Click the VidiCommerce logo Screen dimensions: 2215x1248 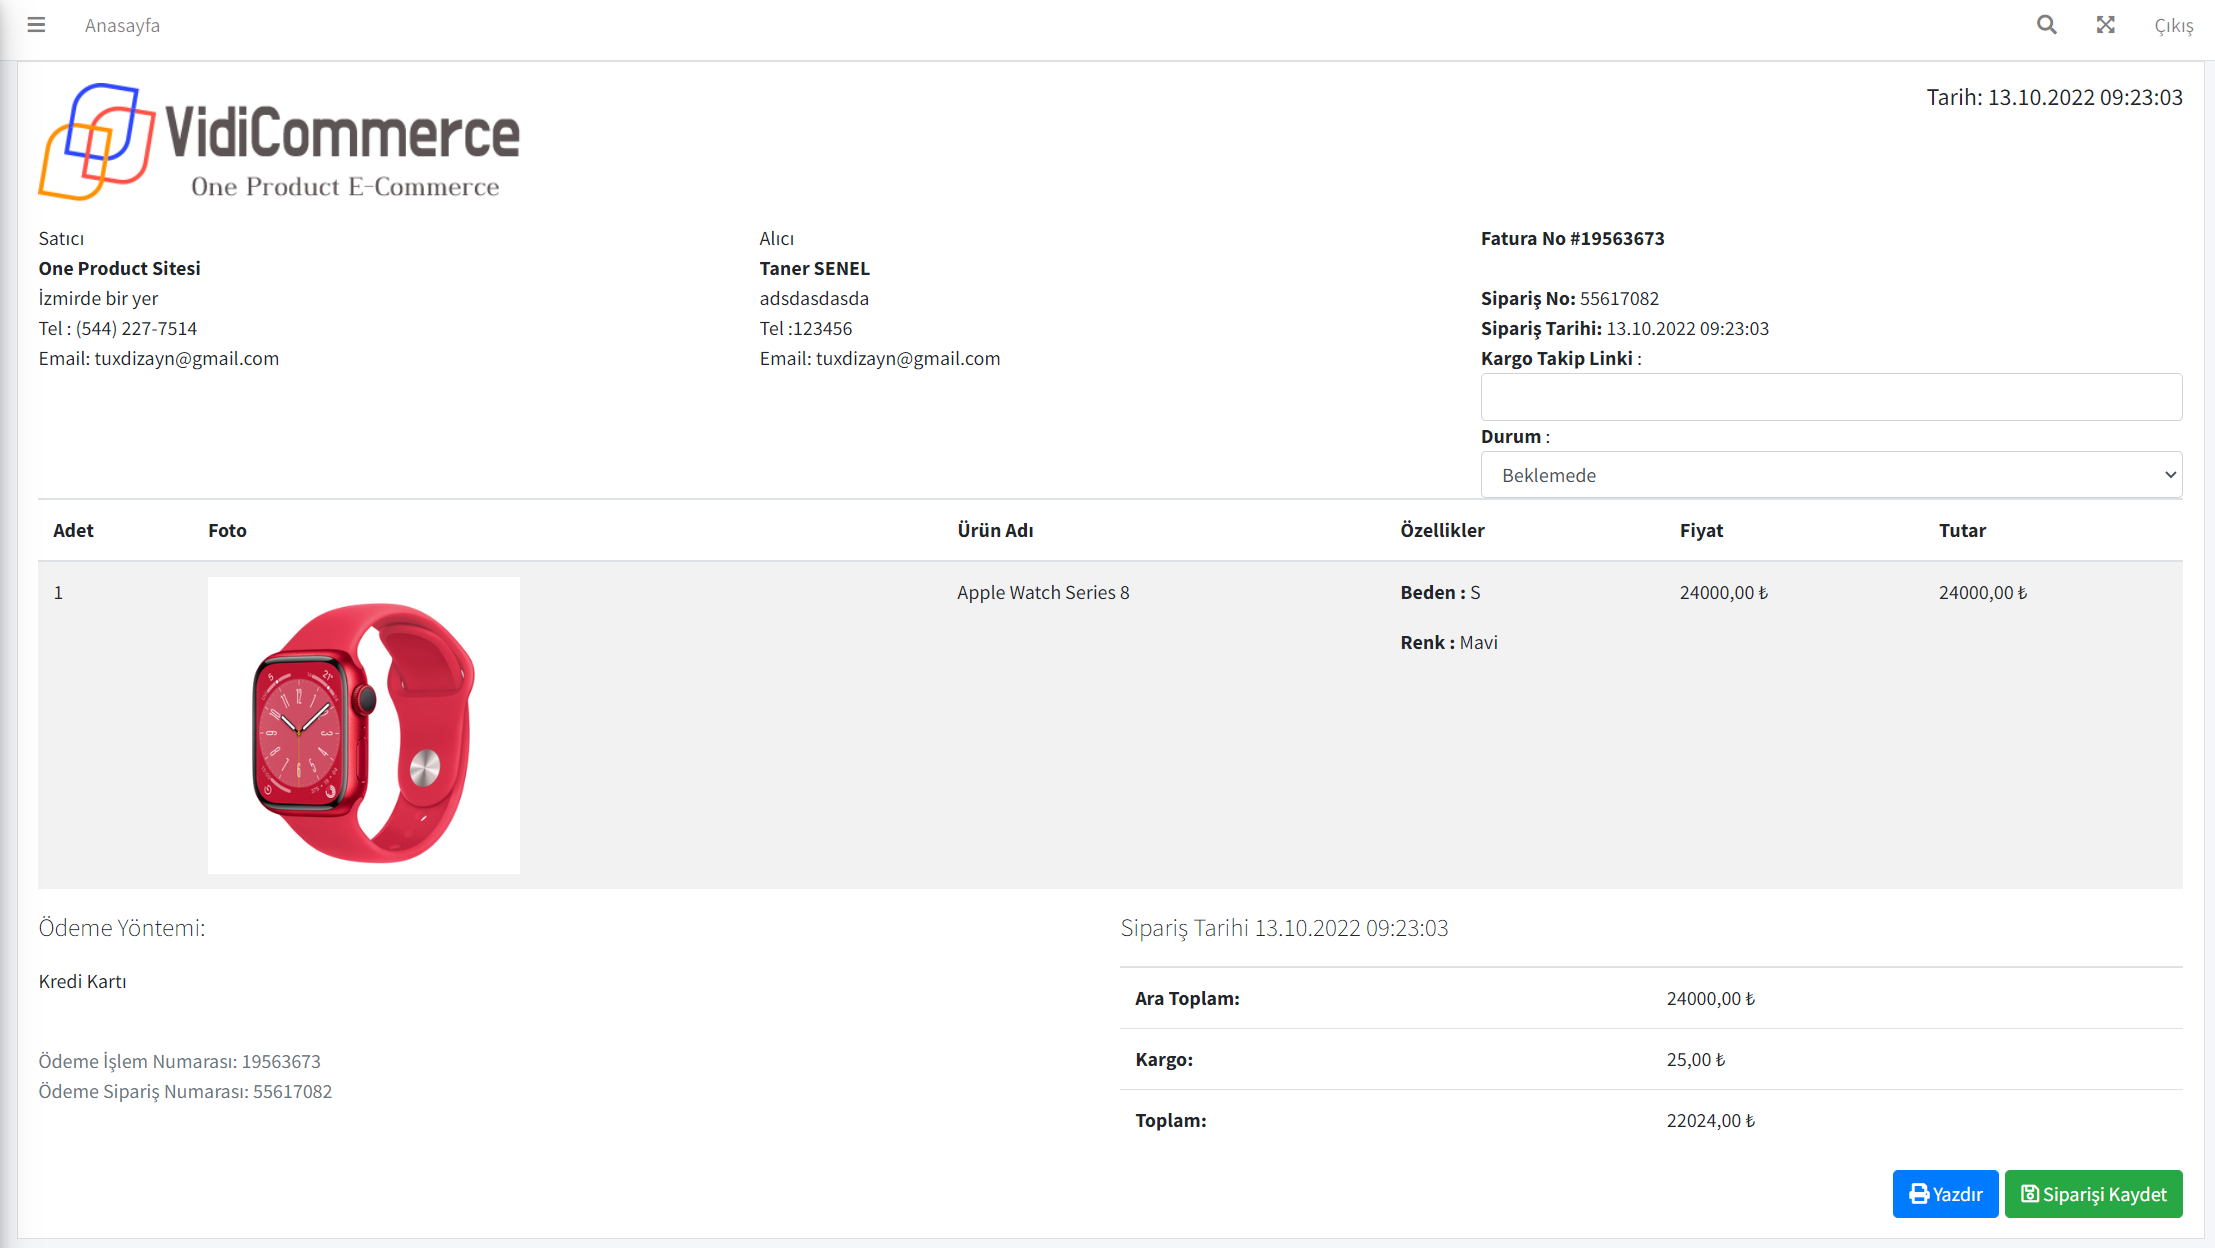279,141
